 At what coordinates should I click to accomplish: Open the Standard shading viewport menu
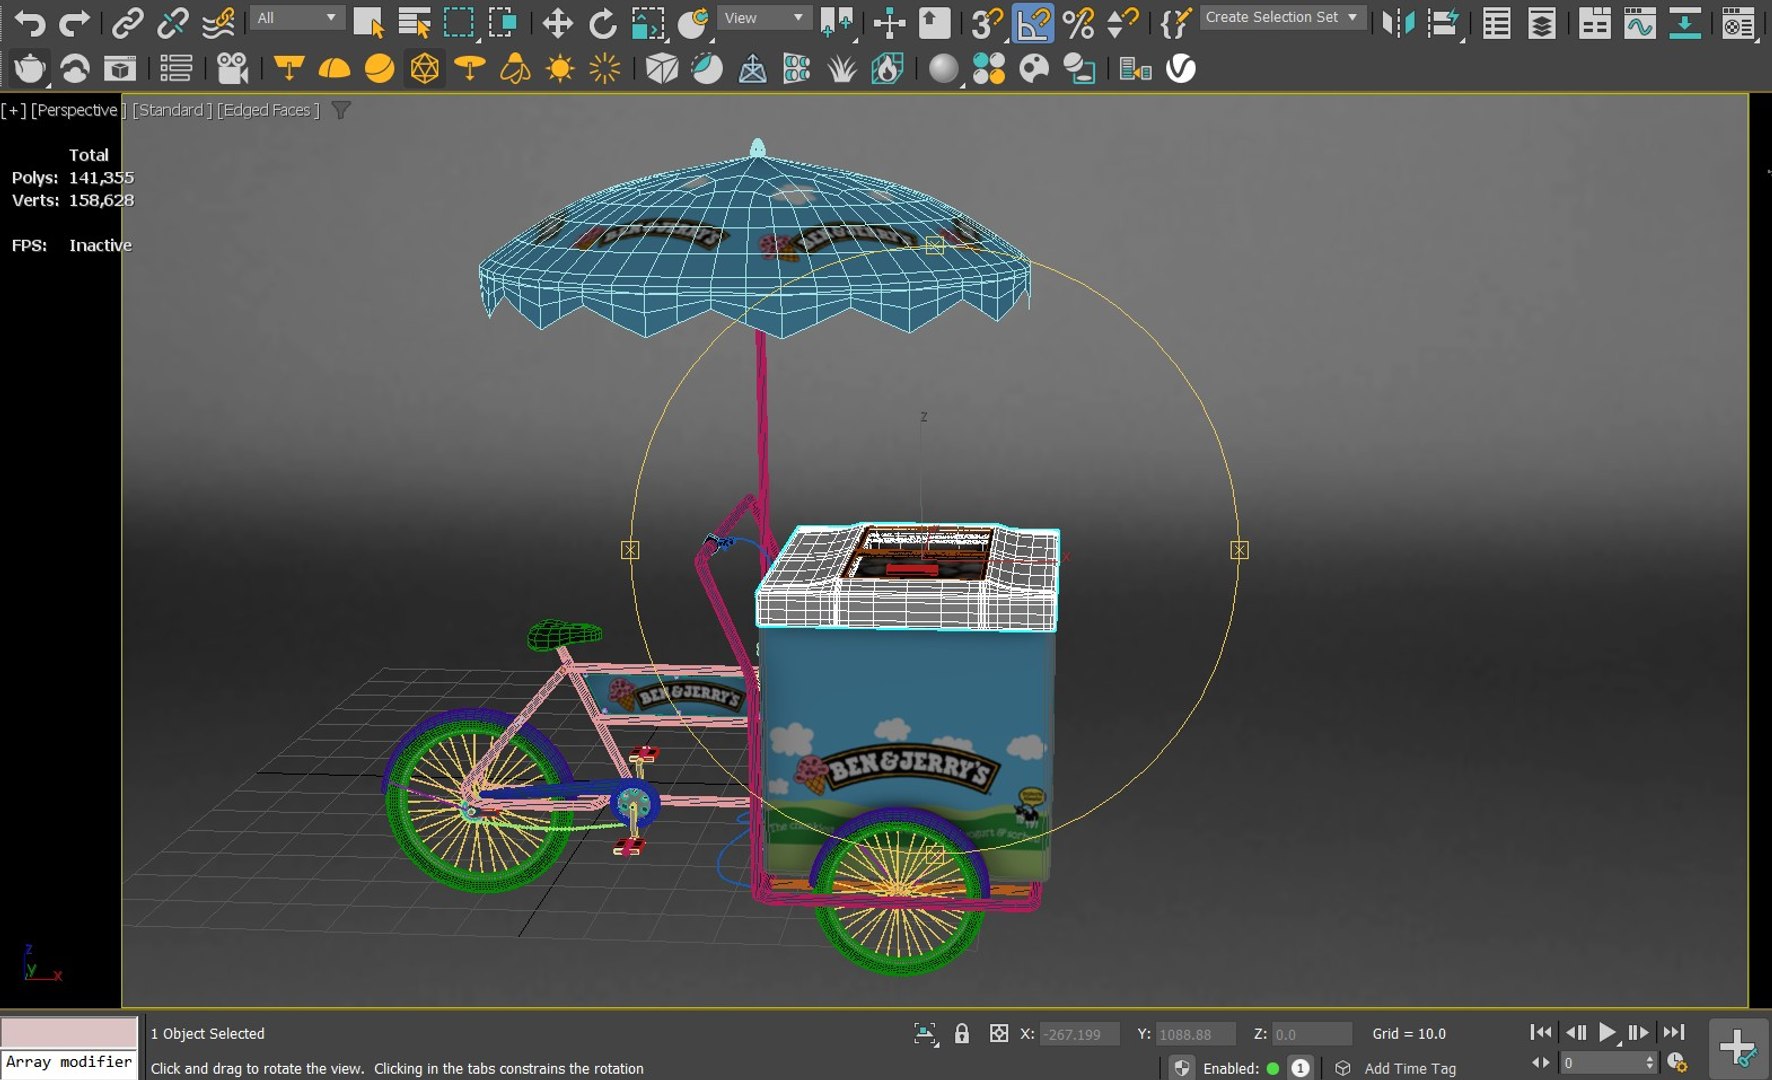coord(172,110)
